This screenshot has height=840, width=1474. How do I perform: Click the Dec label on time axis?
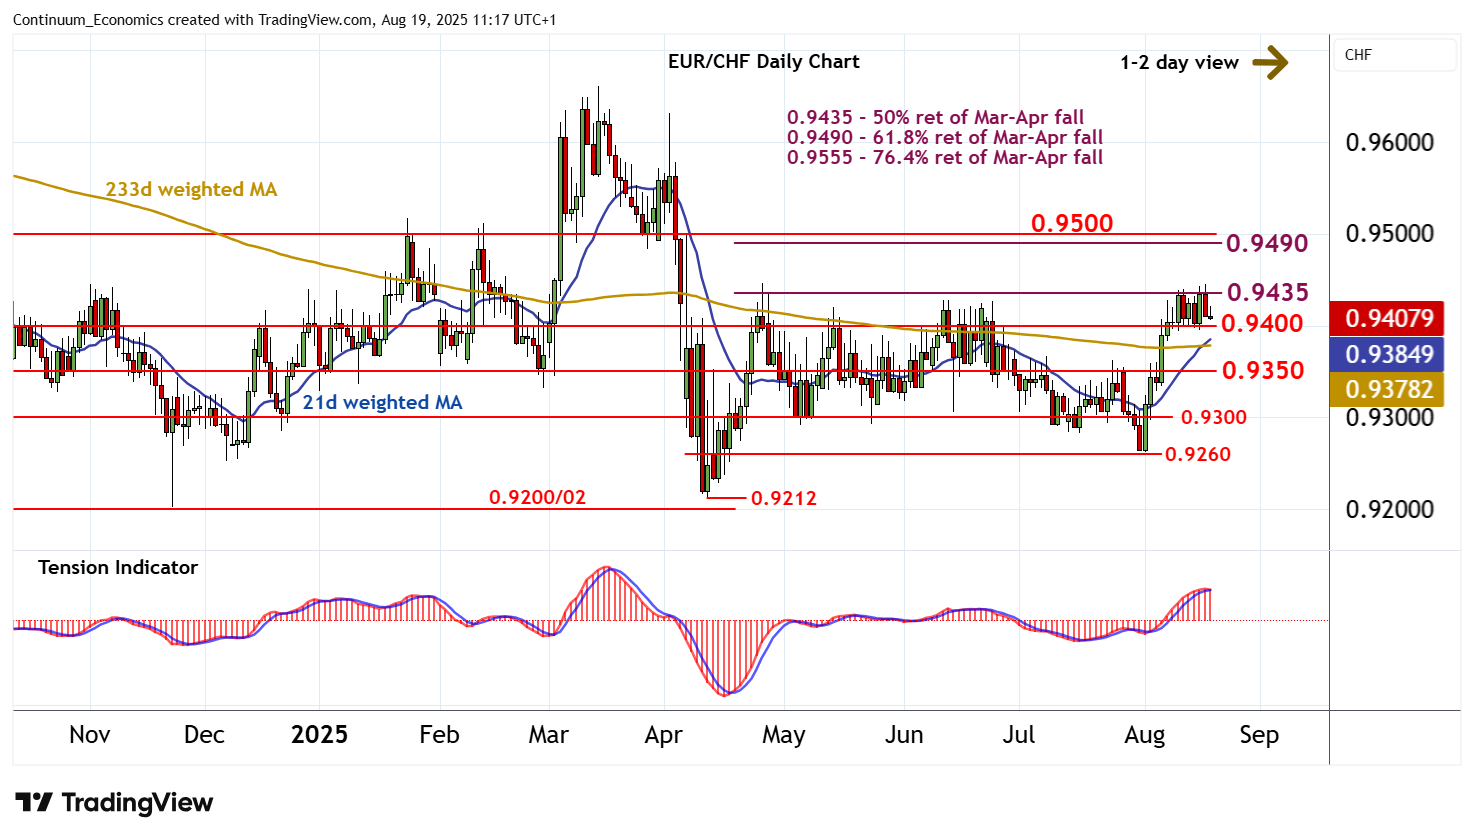204,735
